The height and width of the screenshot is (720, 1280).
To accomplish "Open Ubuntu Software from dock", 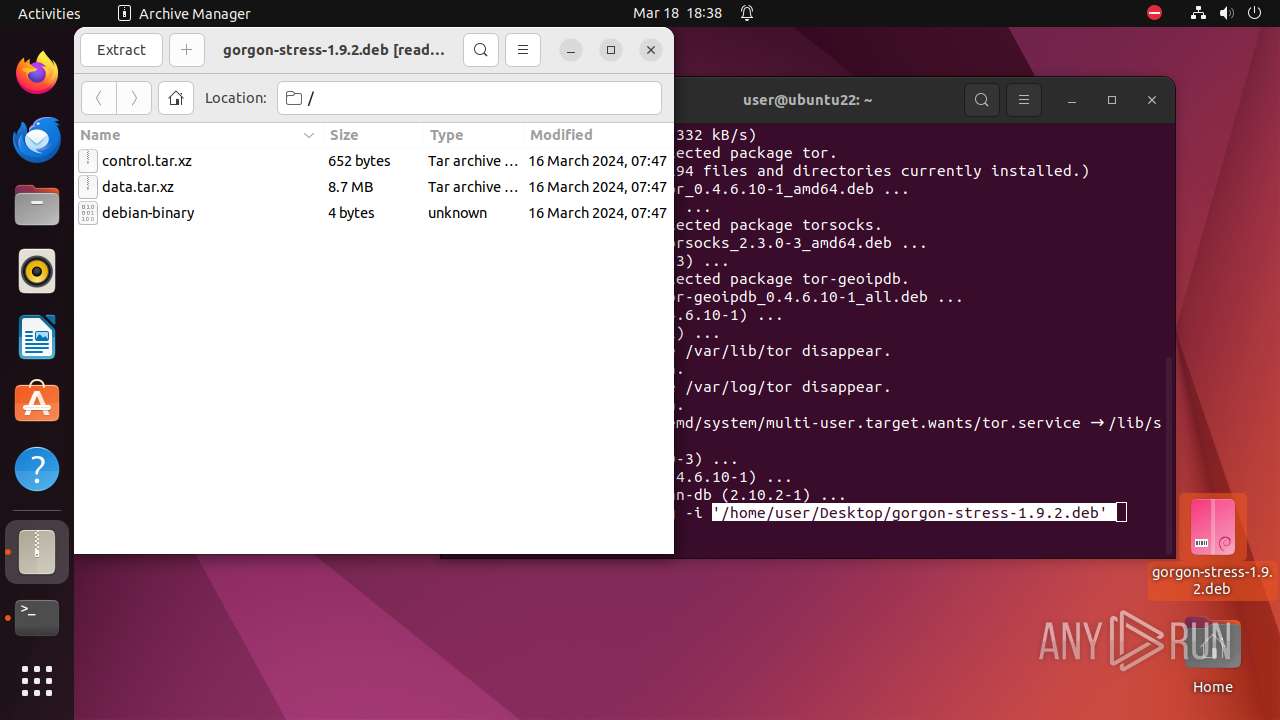I will tap(37, 403).
